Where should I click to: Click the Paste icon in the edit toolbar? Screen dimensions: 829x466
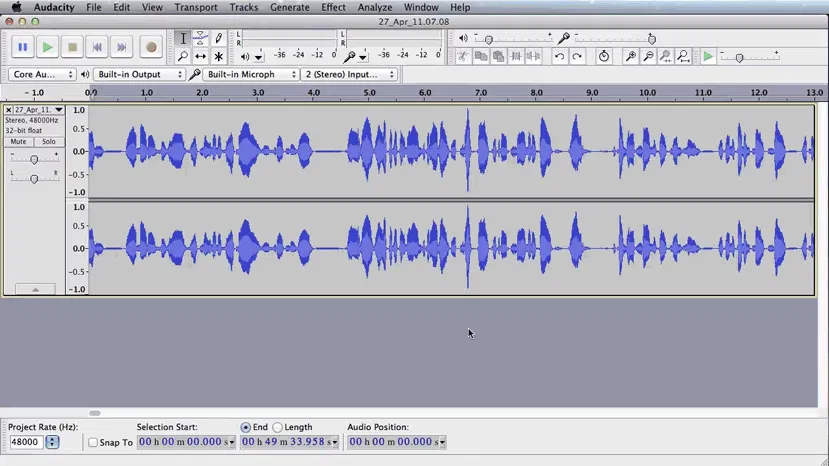tap(499, 56)
